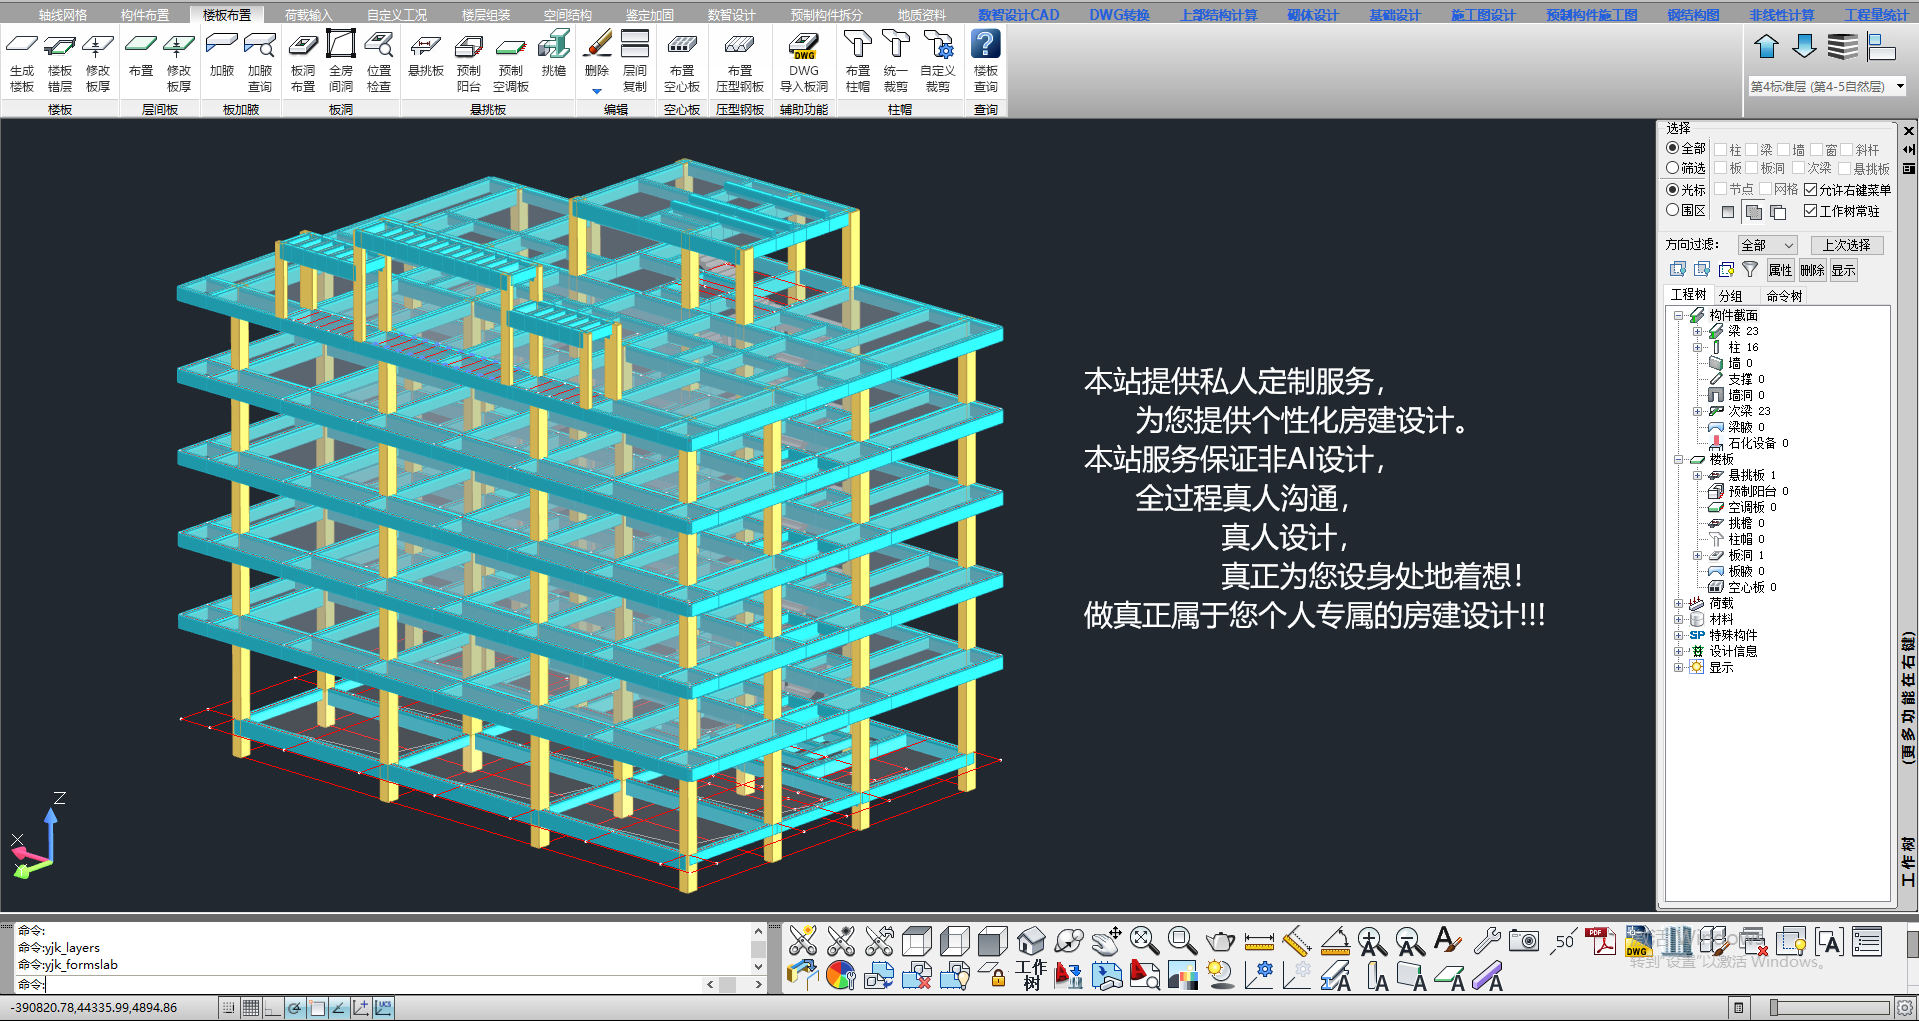Select the 筛选 radio button
Viewport: 1919px width, 1021px height.
(1672, 168)
